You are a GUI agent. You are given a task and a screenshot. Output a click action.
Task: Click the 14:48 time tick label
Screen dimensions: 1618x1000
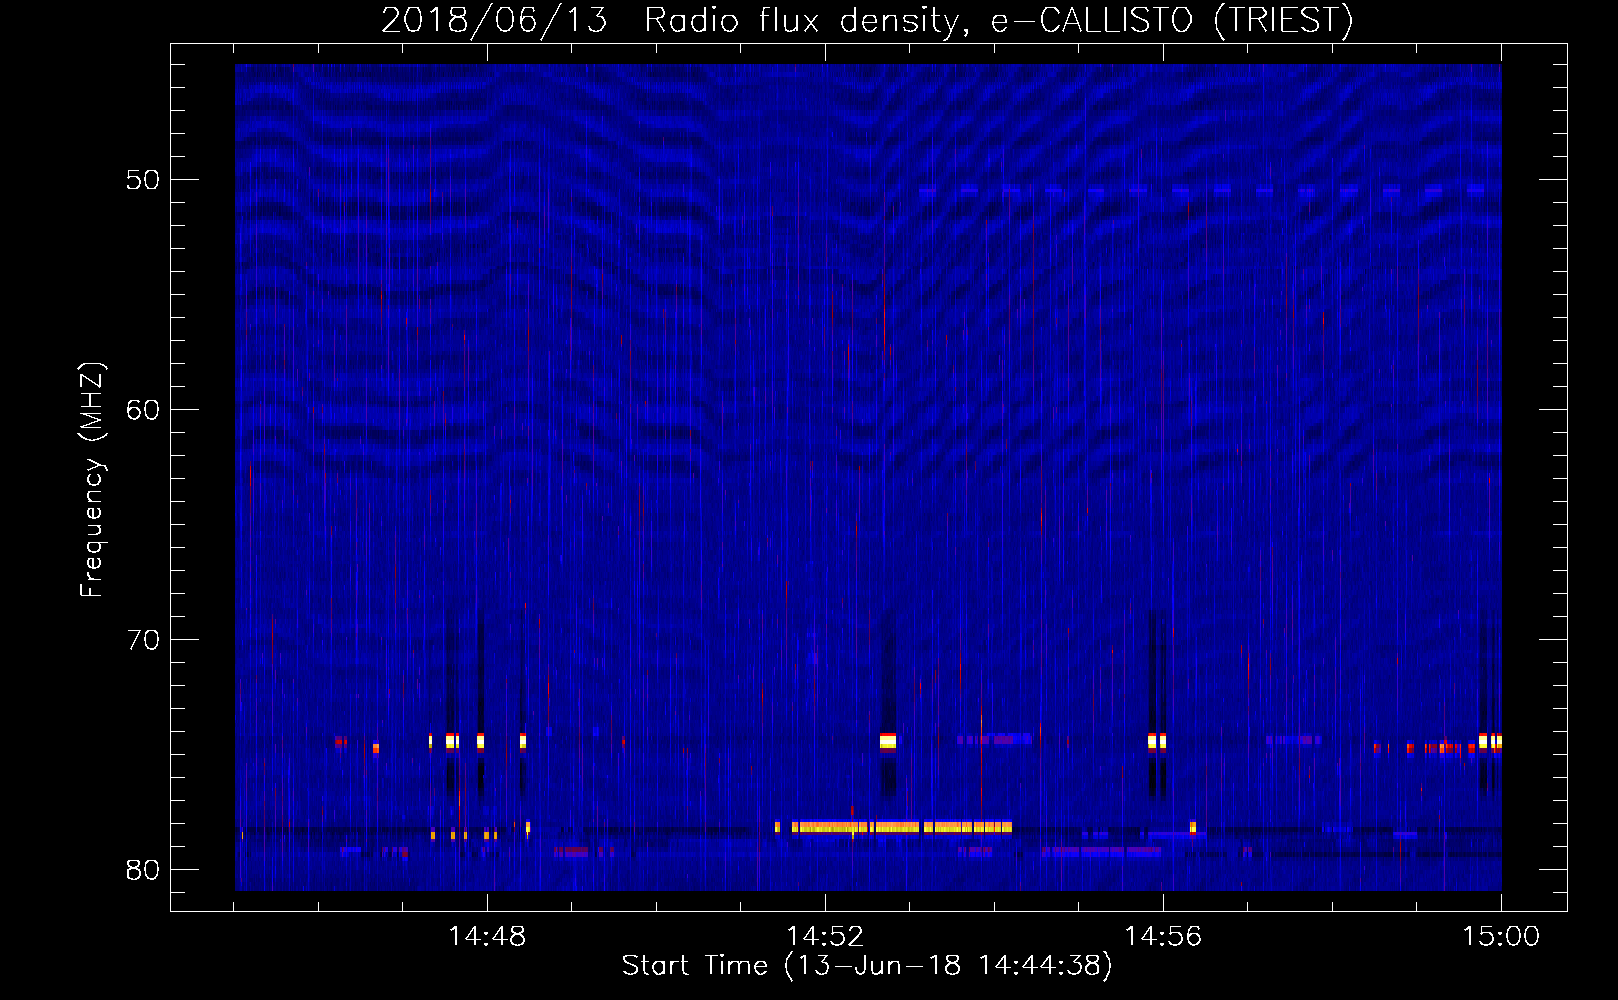click(487, 937)
